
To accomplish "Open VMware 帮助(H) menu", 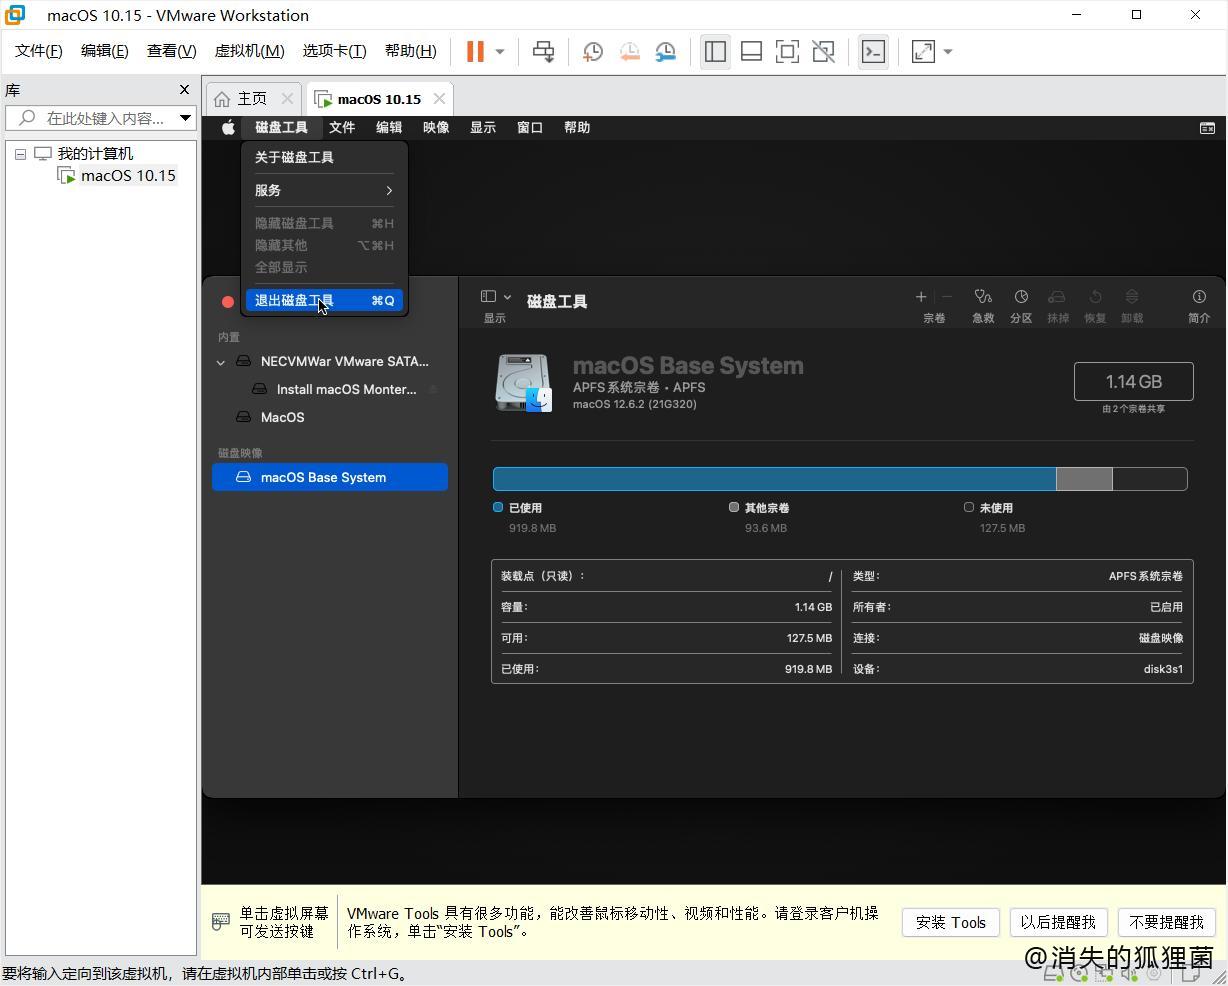I will pos(410,51).
